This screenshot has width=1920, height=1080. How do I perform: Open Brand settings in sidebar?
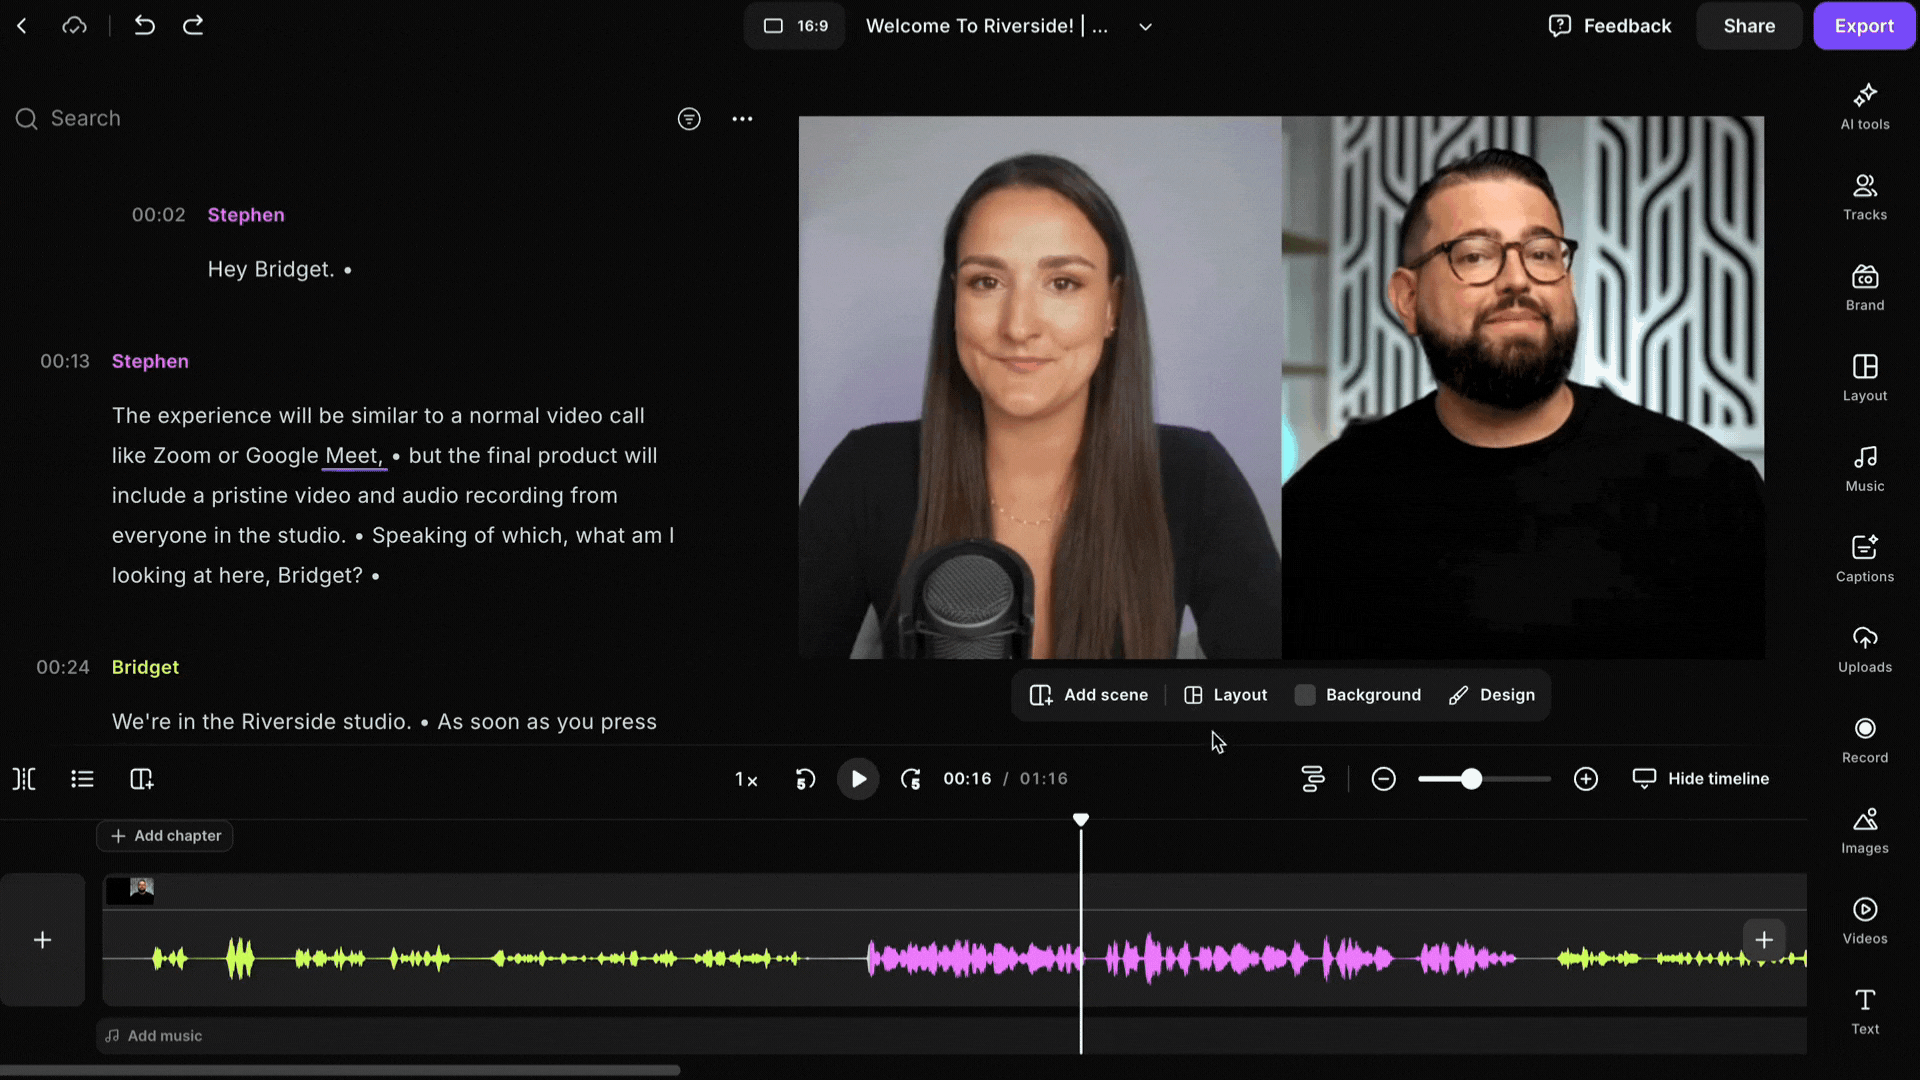point(1864,287)
